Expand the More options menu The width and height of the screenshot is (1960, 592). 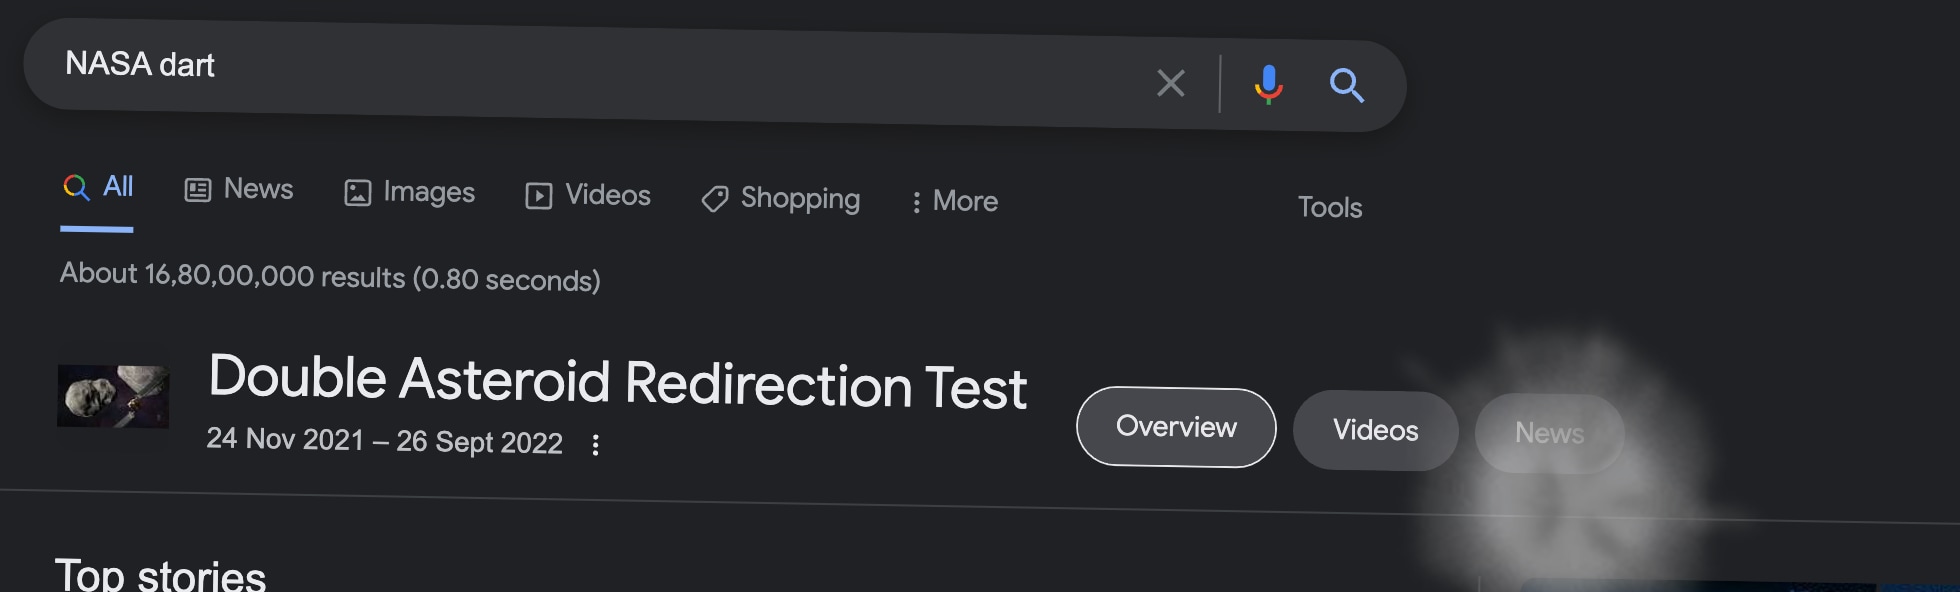[x=954, y=201]
